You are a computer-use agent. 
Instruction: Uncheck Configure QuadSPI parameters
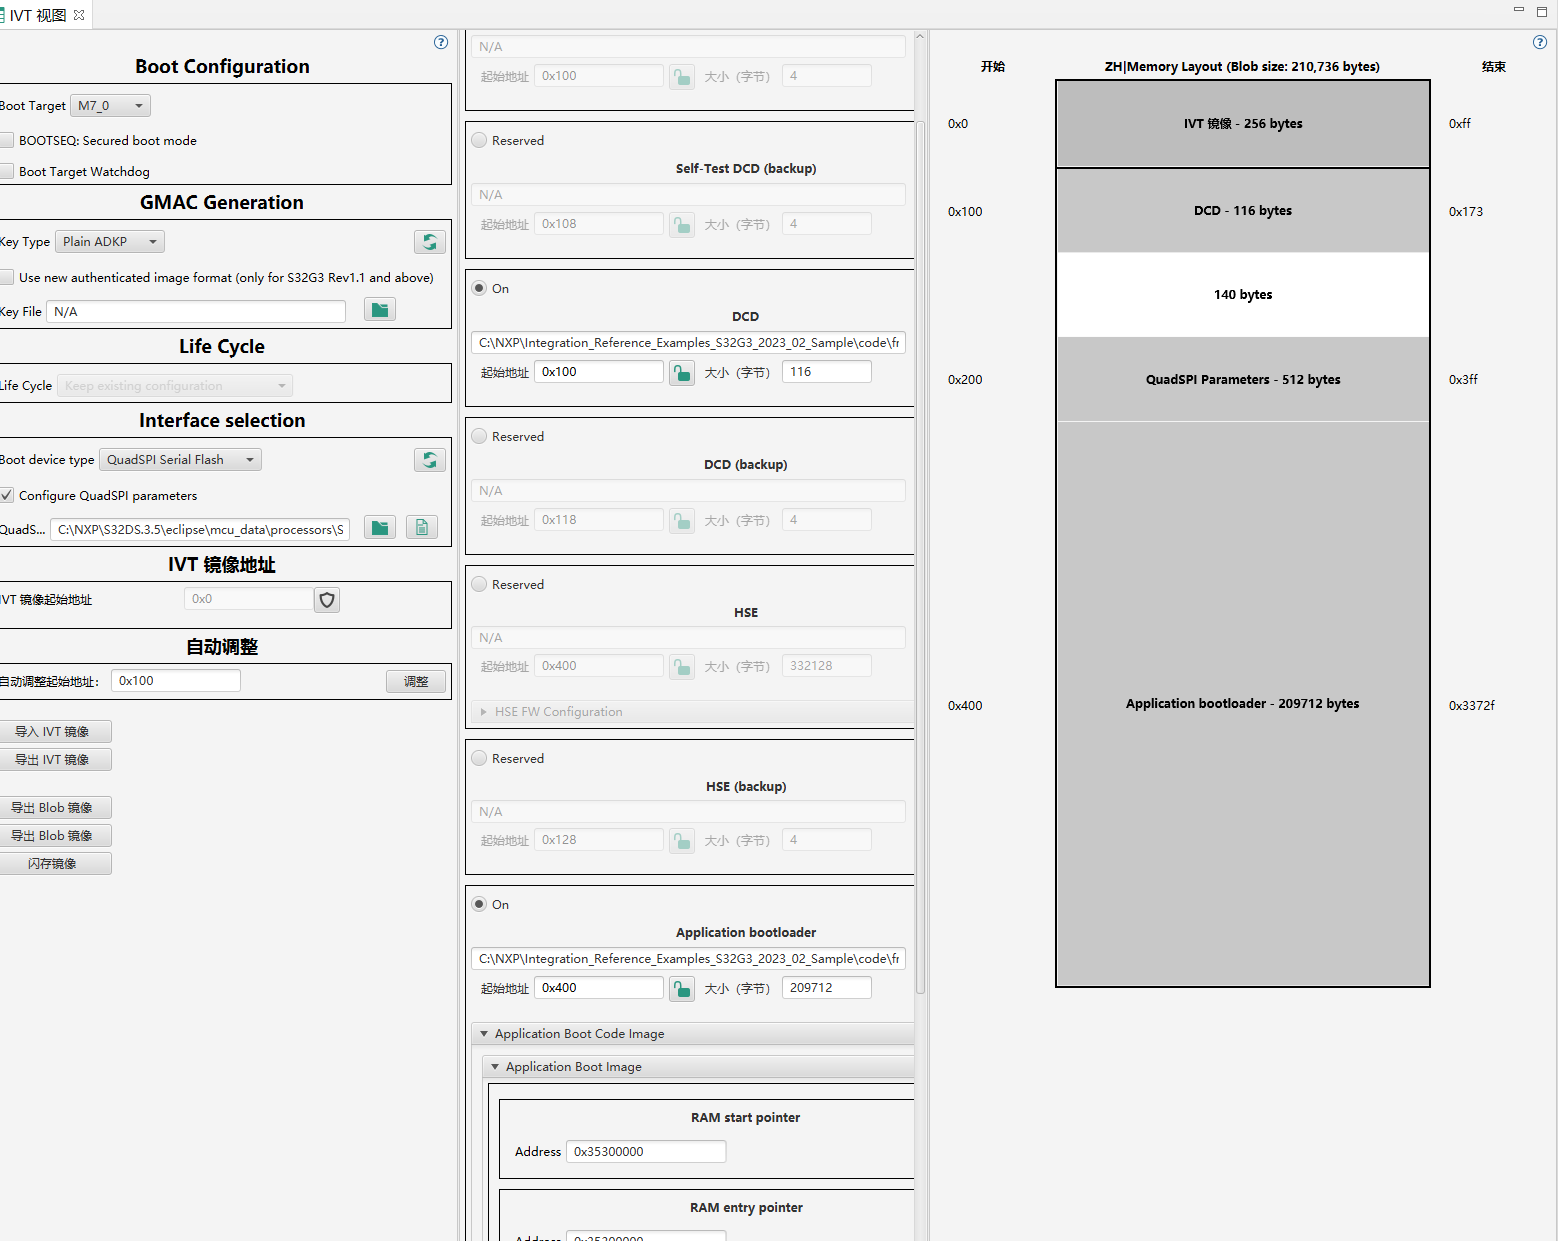(x=6, y=495)
